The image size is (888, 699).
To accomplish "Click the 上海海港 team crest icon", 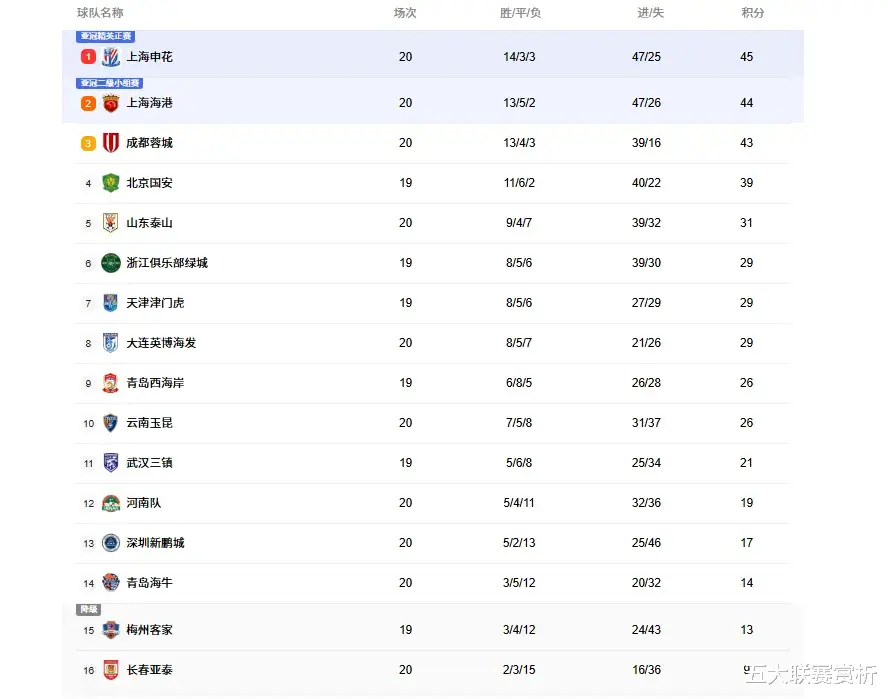I will [111, 103].
